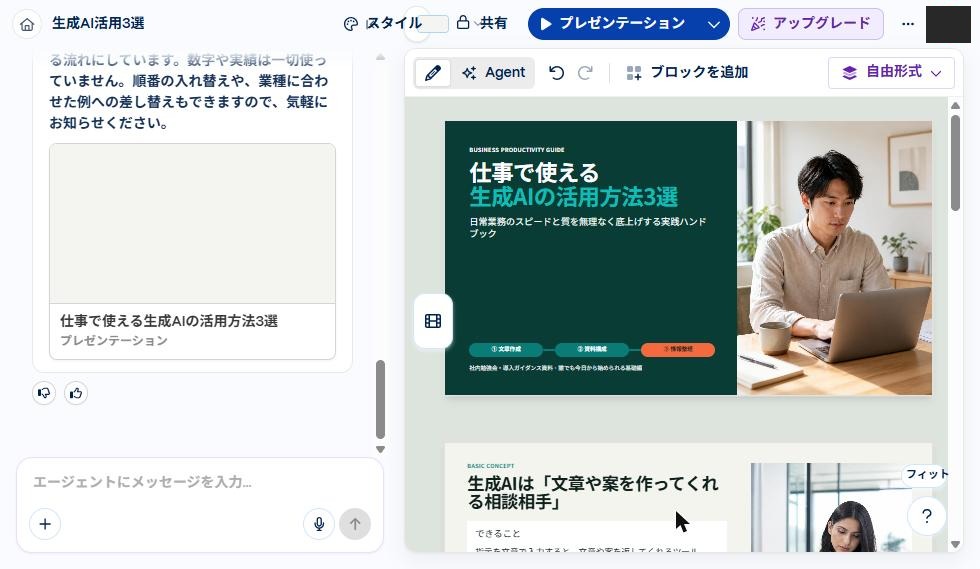Start the プレゼンテーション presentation
Screen dimensions: 980x569
pos(613,24)
